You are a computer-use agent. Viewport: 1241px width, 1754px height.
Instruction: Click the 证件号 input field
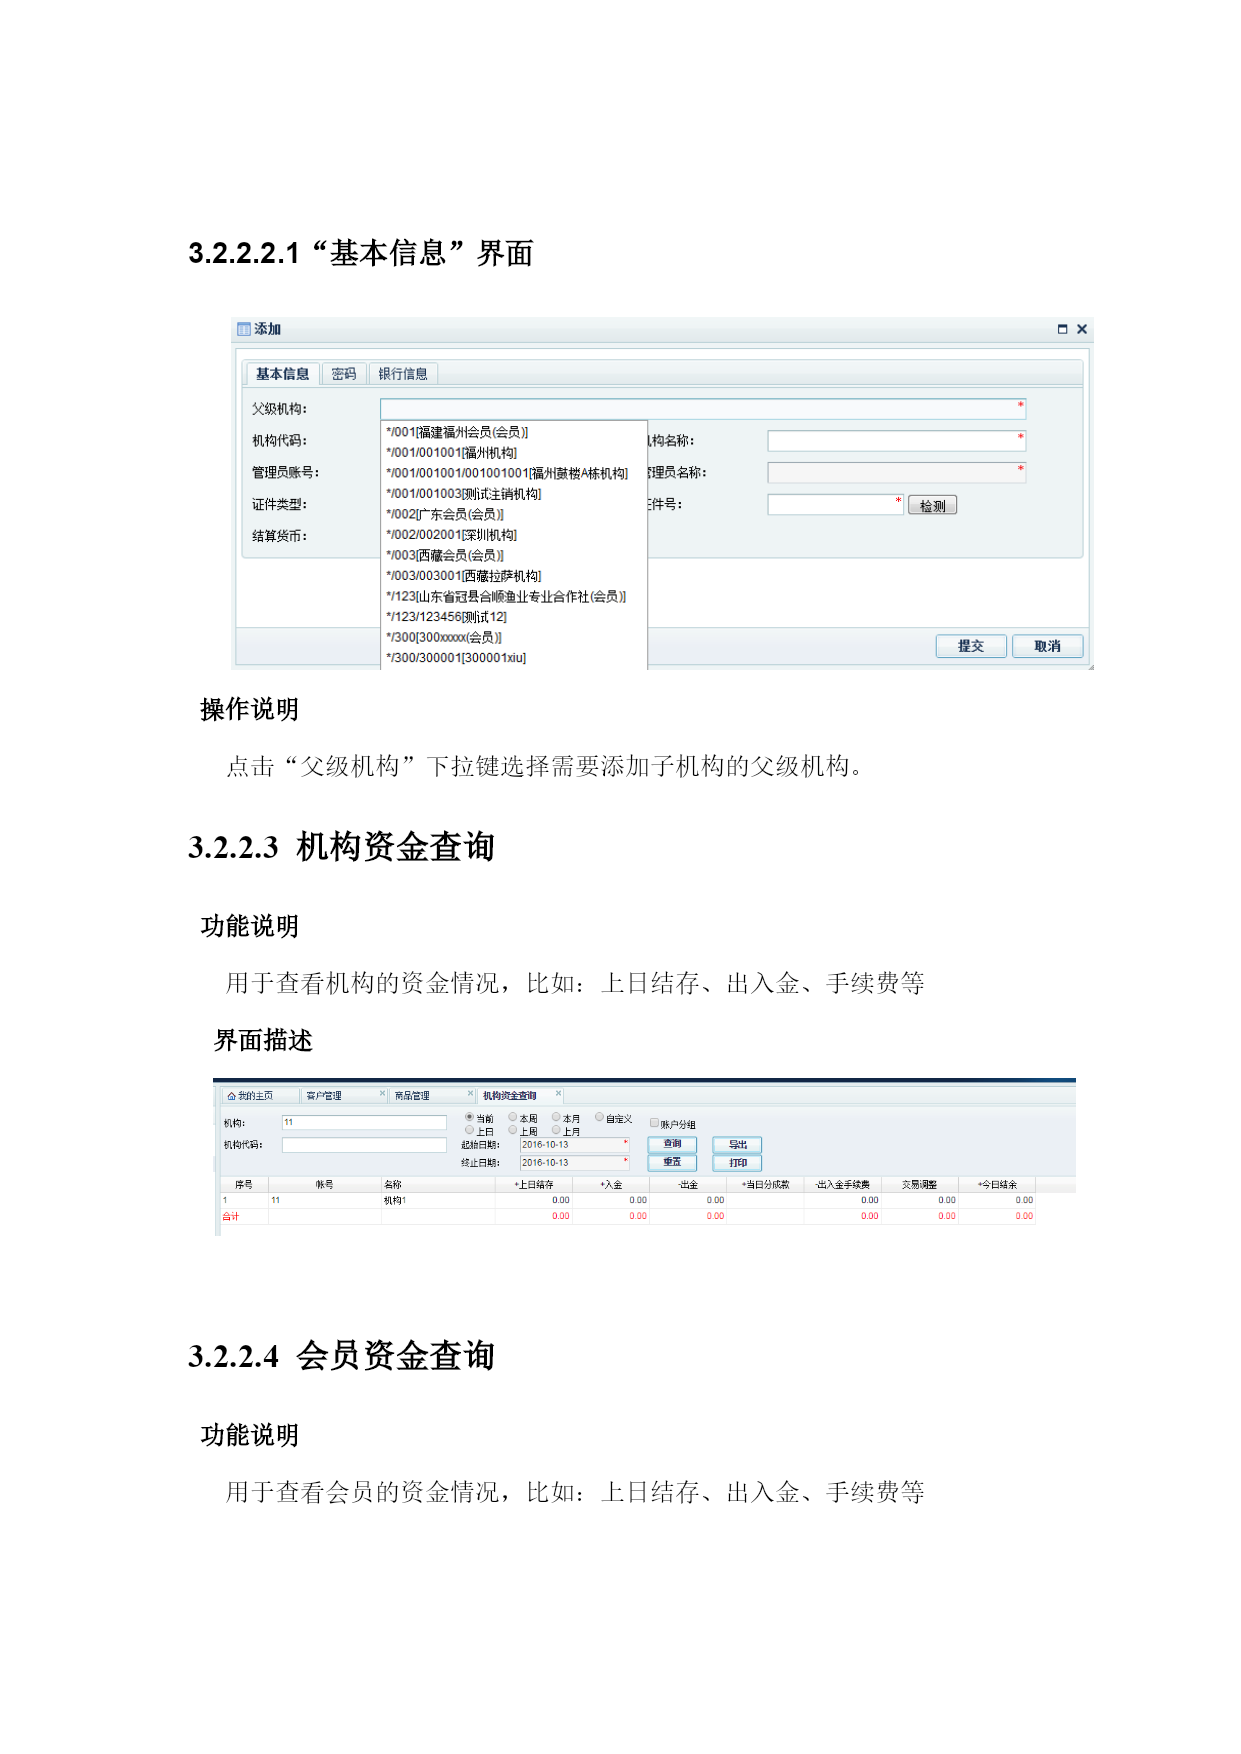(x=835, y=505)
